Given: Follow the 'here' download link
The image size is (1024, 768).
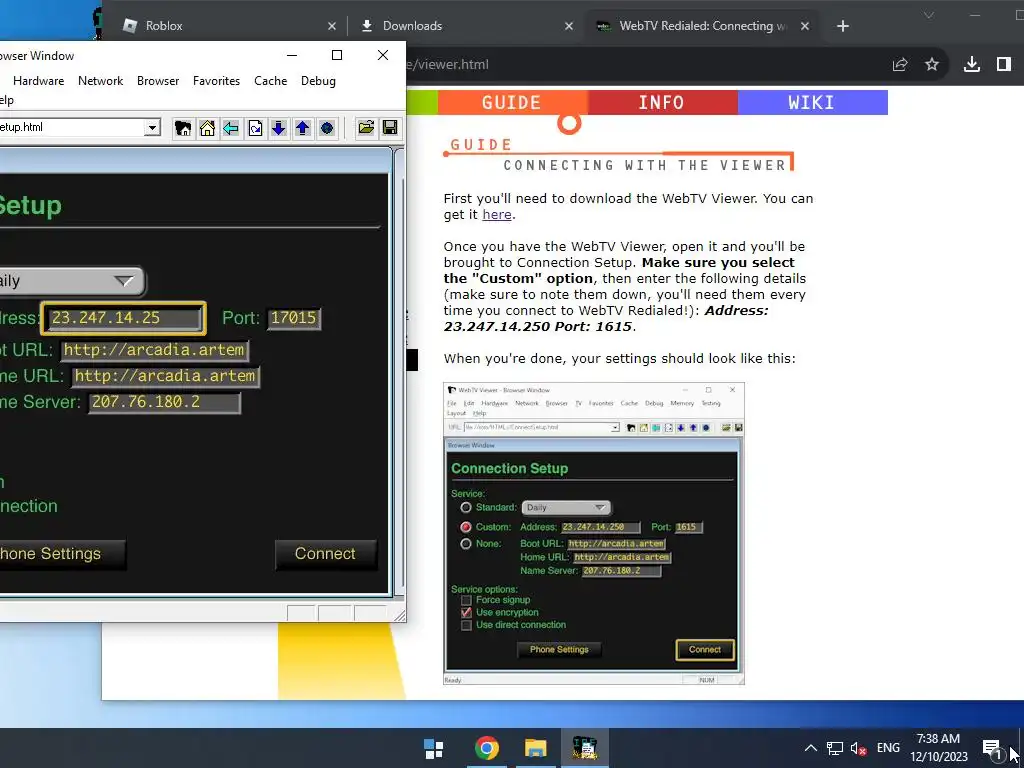Looking at the screenshot, I should point(496,215).
